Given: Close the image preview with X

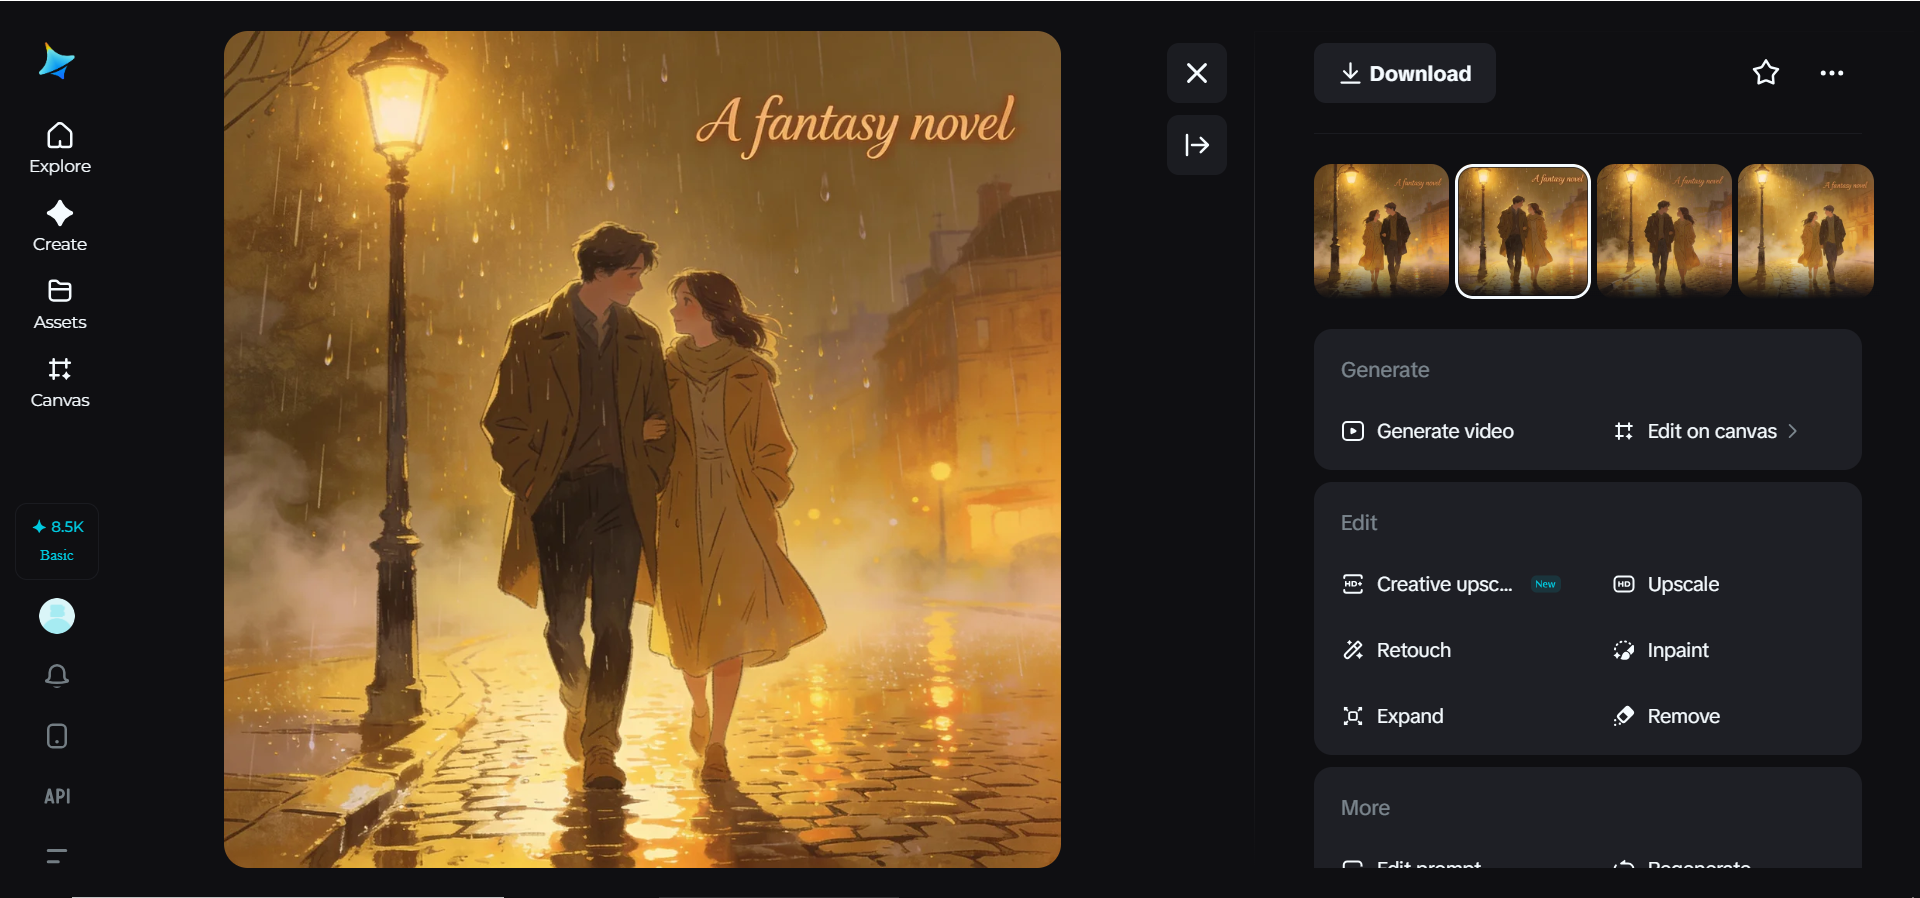Looking at the screenshot, I should click(1197, 73).
